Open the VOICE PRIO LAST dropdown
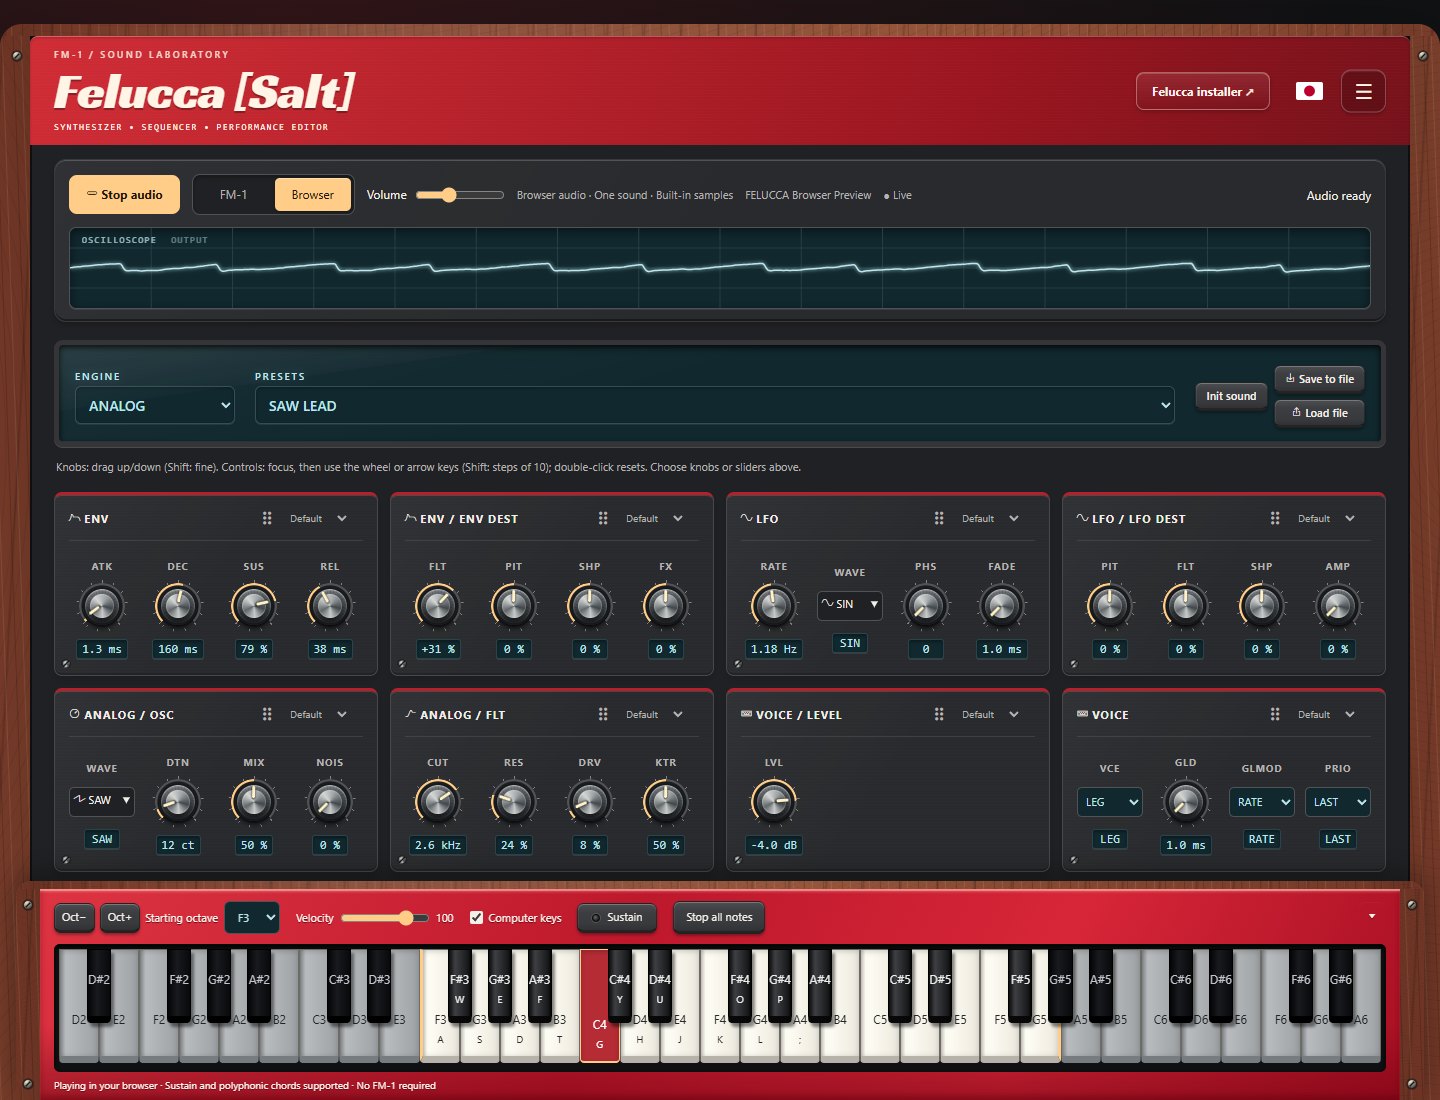 point(1338,802)
